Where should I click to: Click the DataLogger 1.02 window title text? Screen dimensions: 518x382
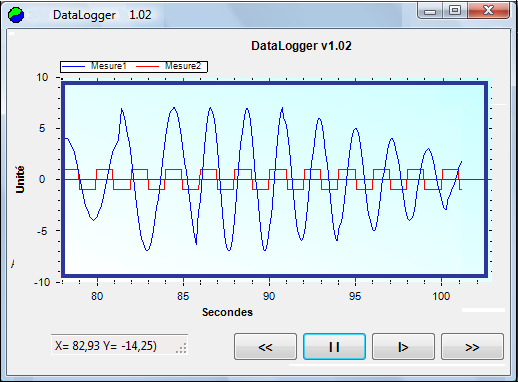coord(102,15)
